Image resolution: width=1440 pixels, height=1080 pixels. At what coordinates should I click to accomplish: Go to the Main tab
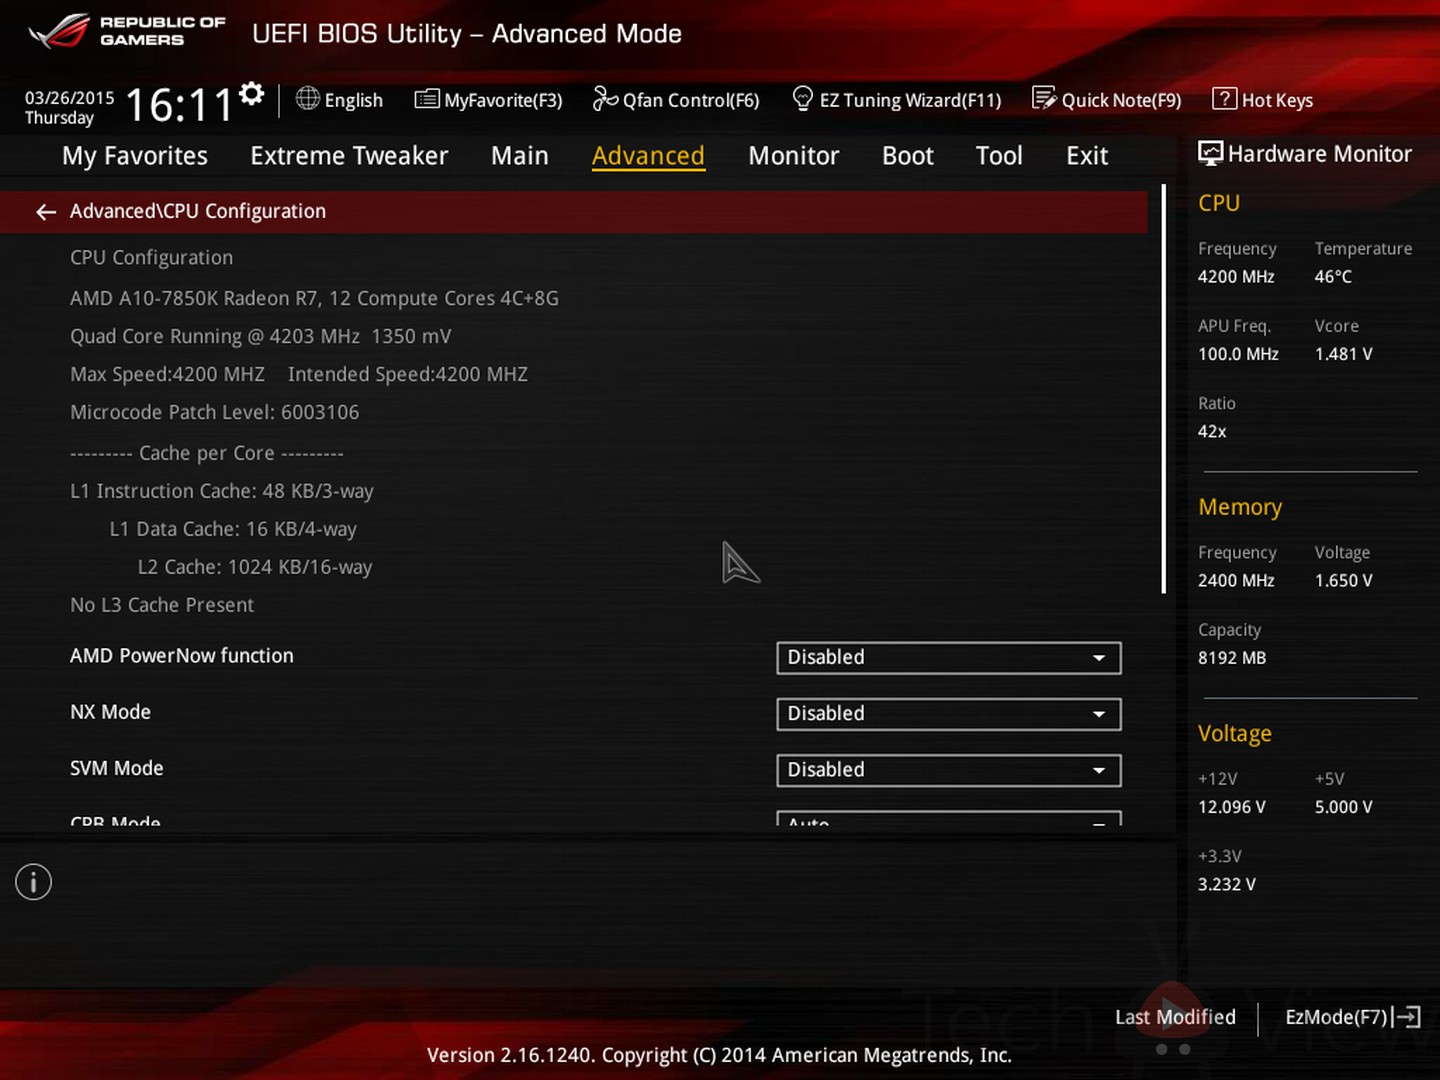pyautogui.click(x=520, y=156)
